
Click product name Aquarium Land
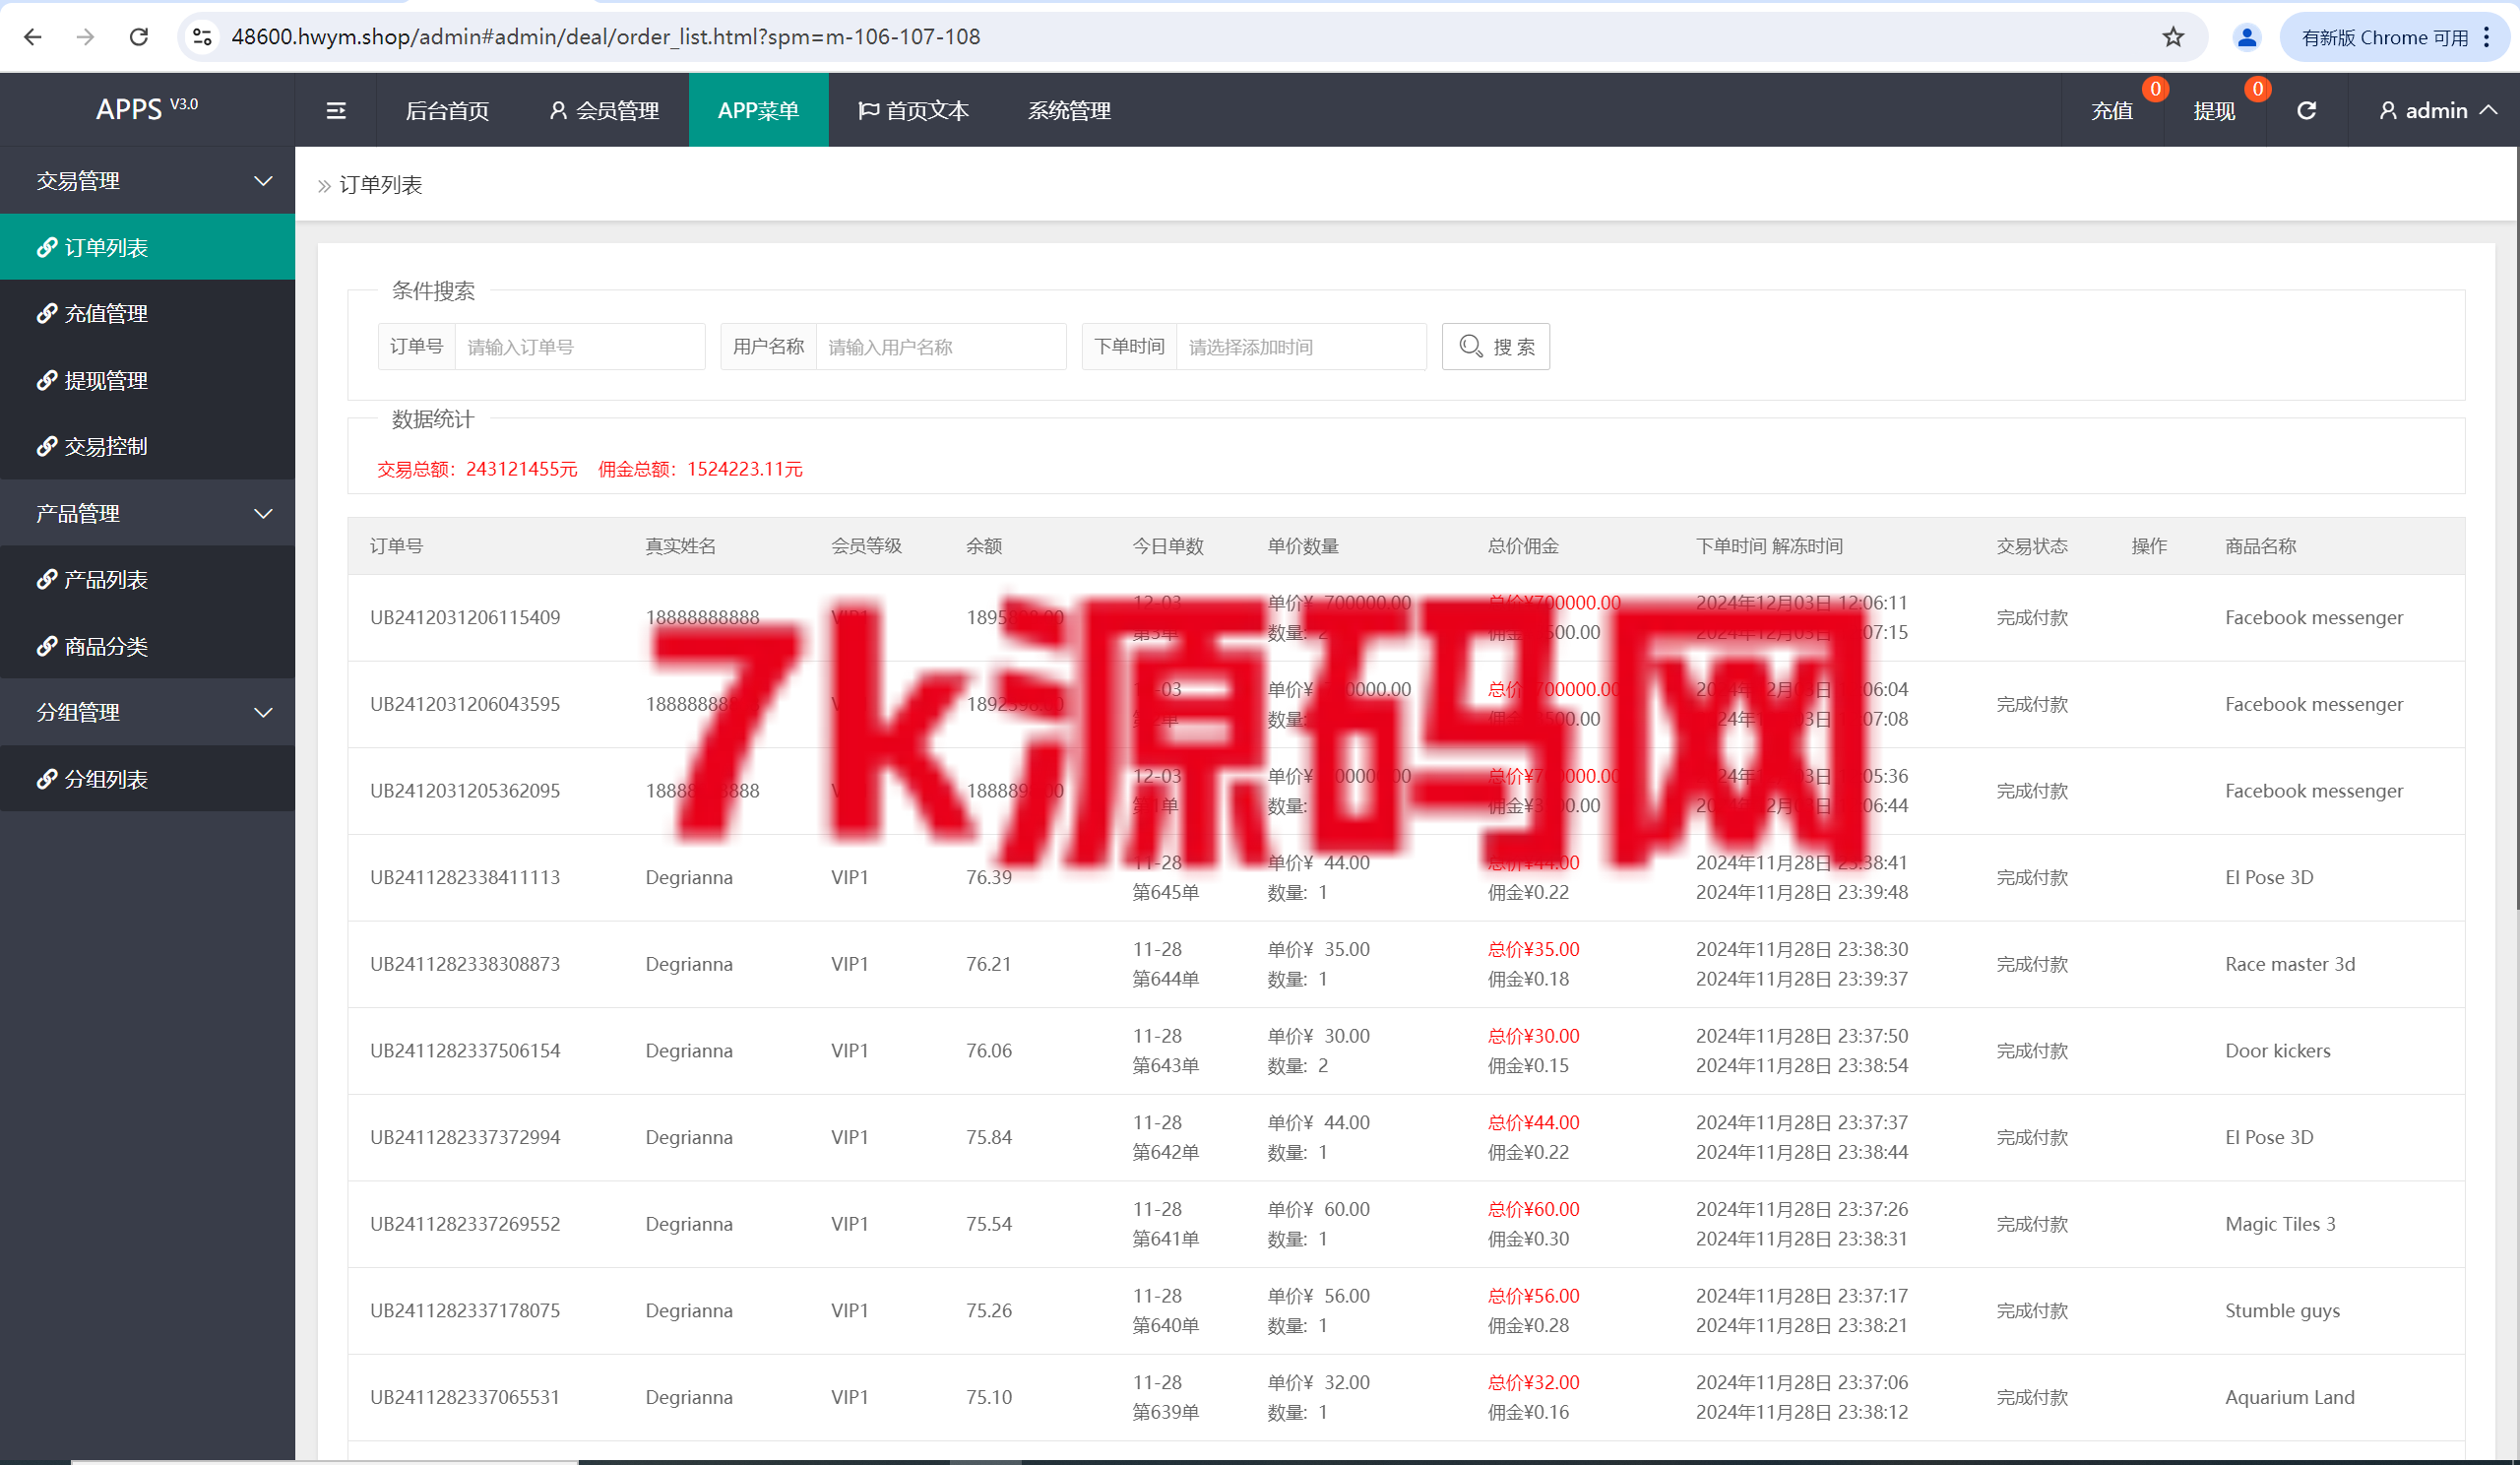pos(2289,1397)
